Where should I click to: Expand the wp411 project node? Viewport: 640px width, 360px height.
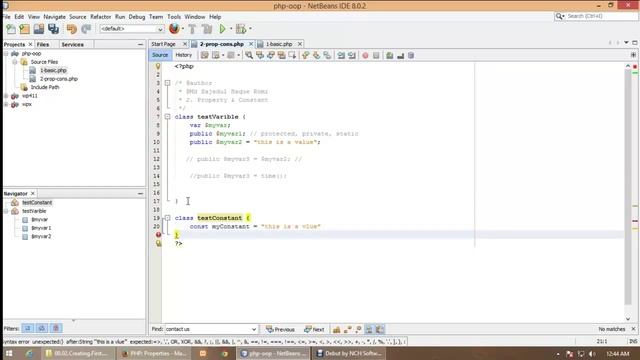[6, 96]
